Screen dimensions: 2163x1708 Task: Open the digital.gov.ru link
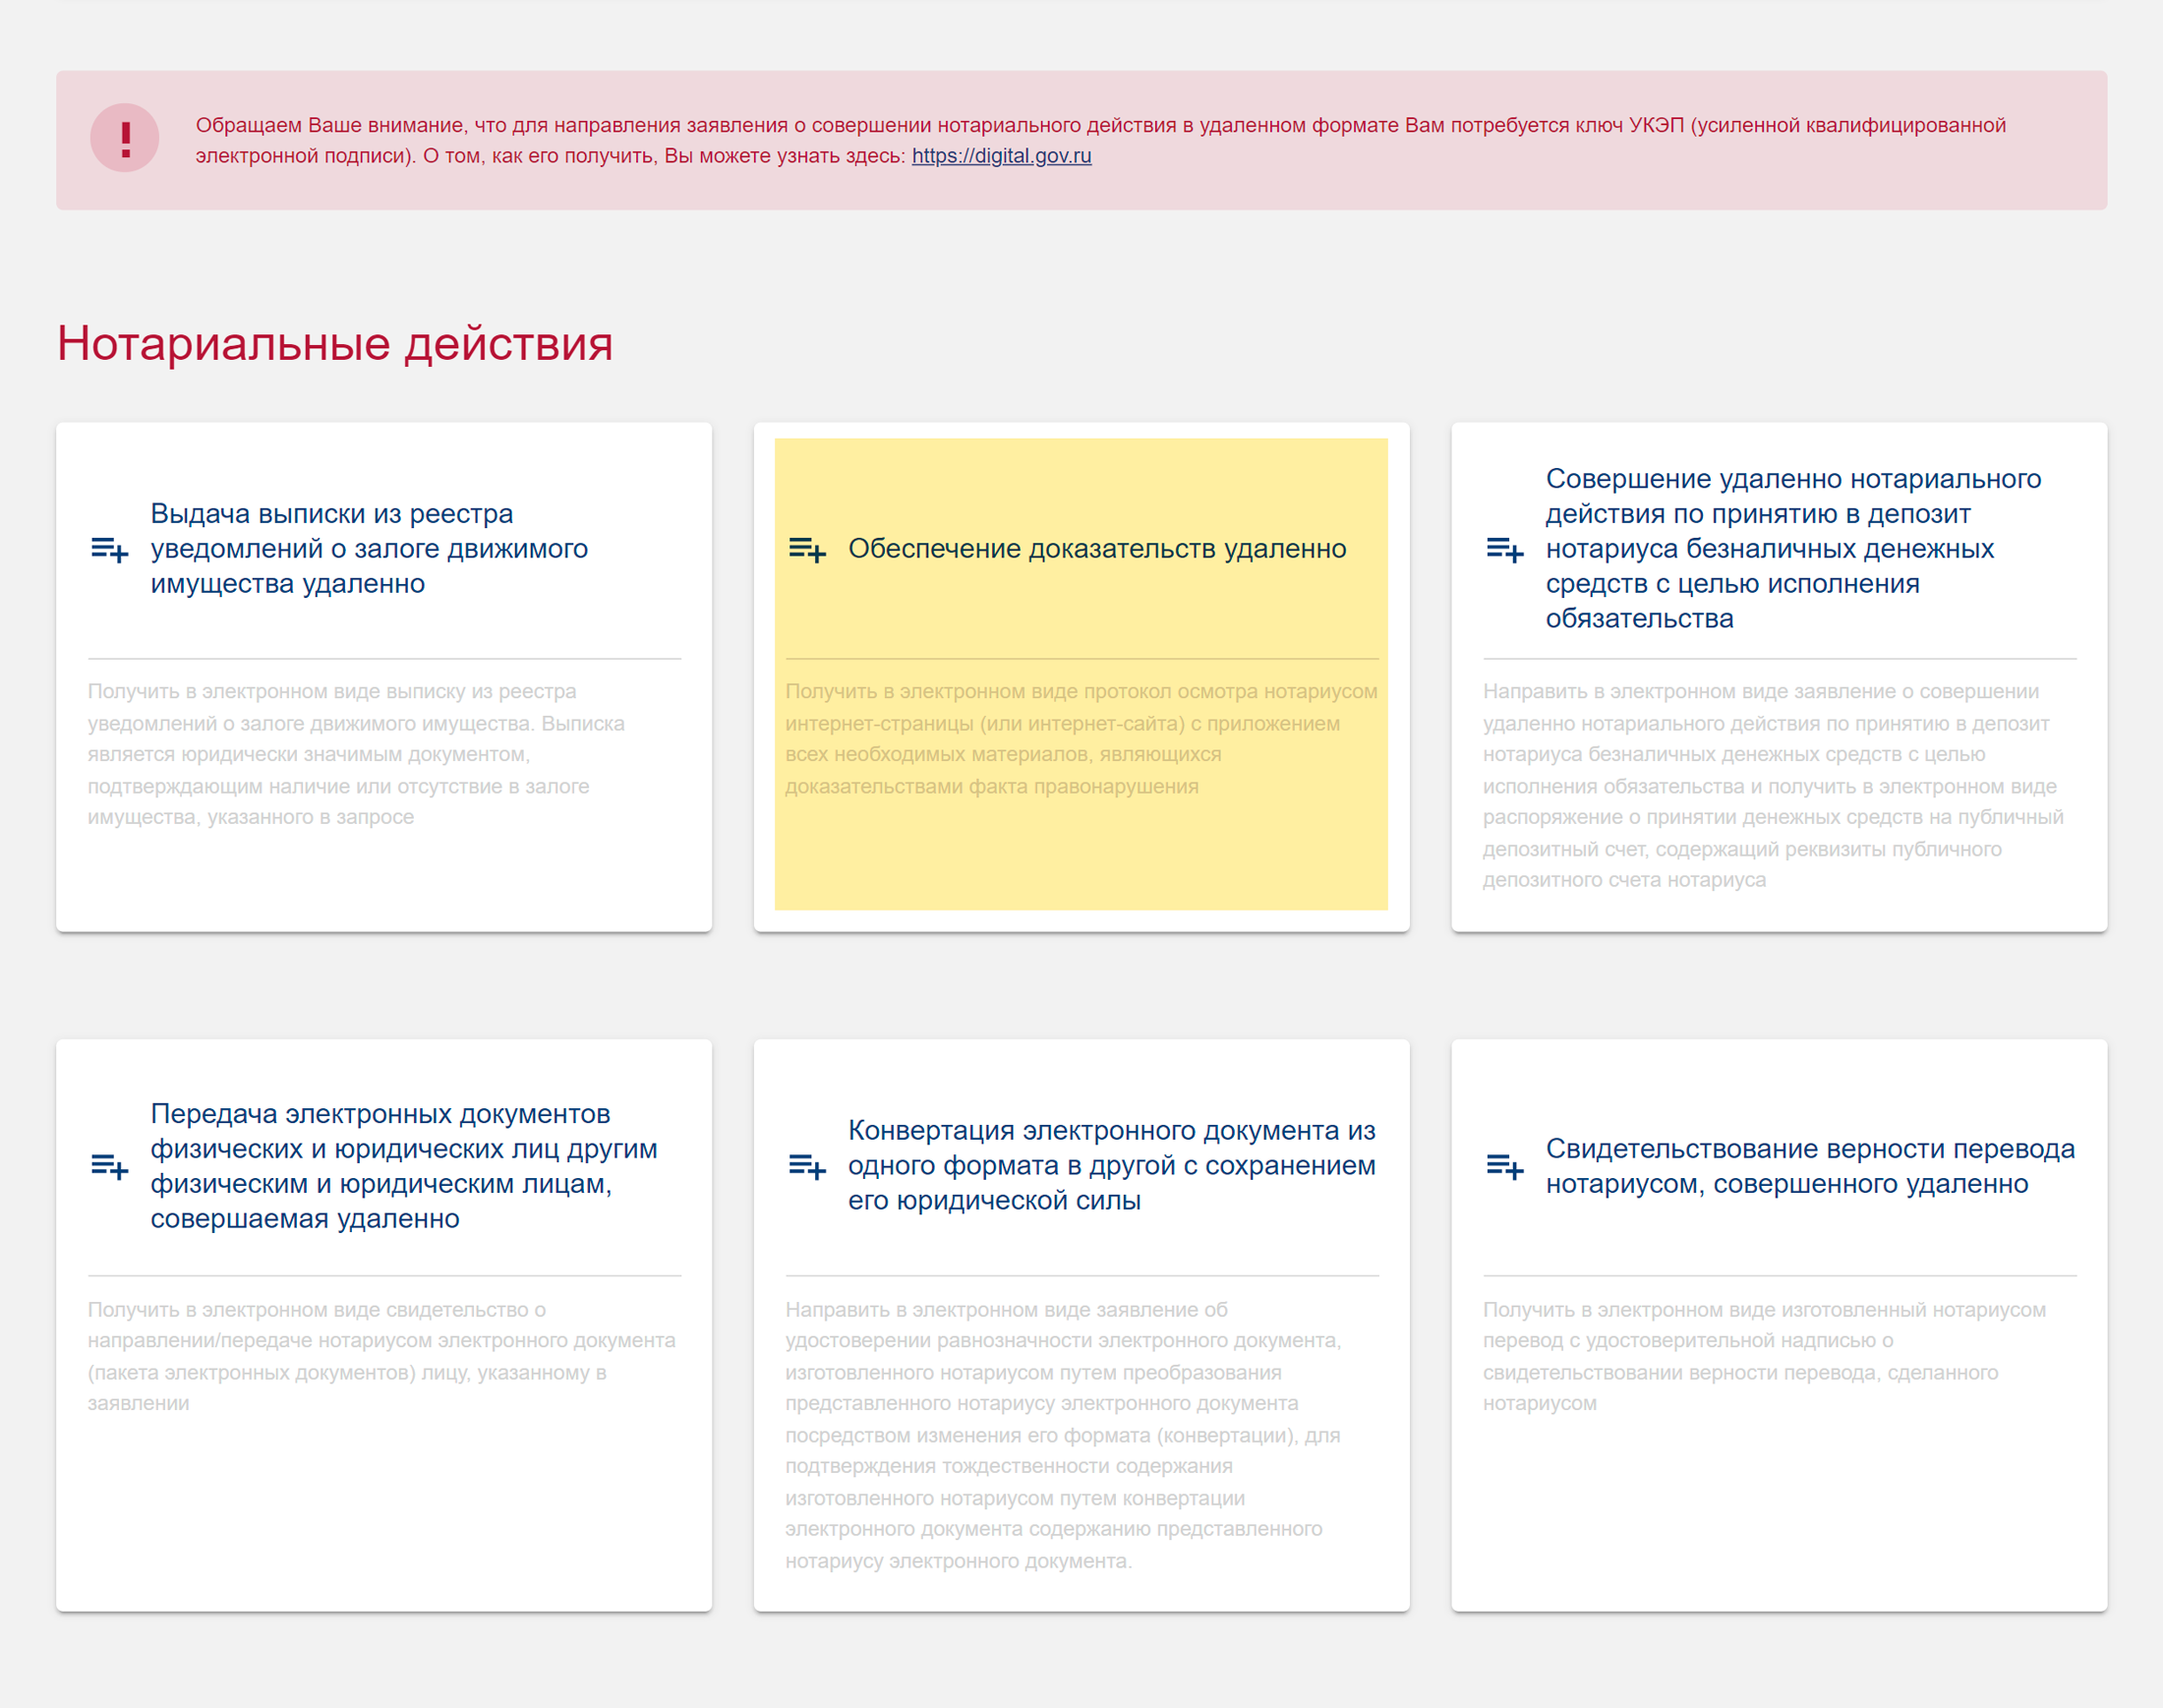(x=1001, y=156)
